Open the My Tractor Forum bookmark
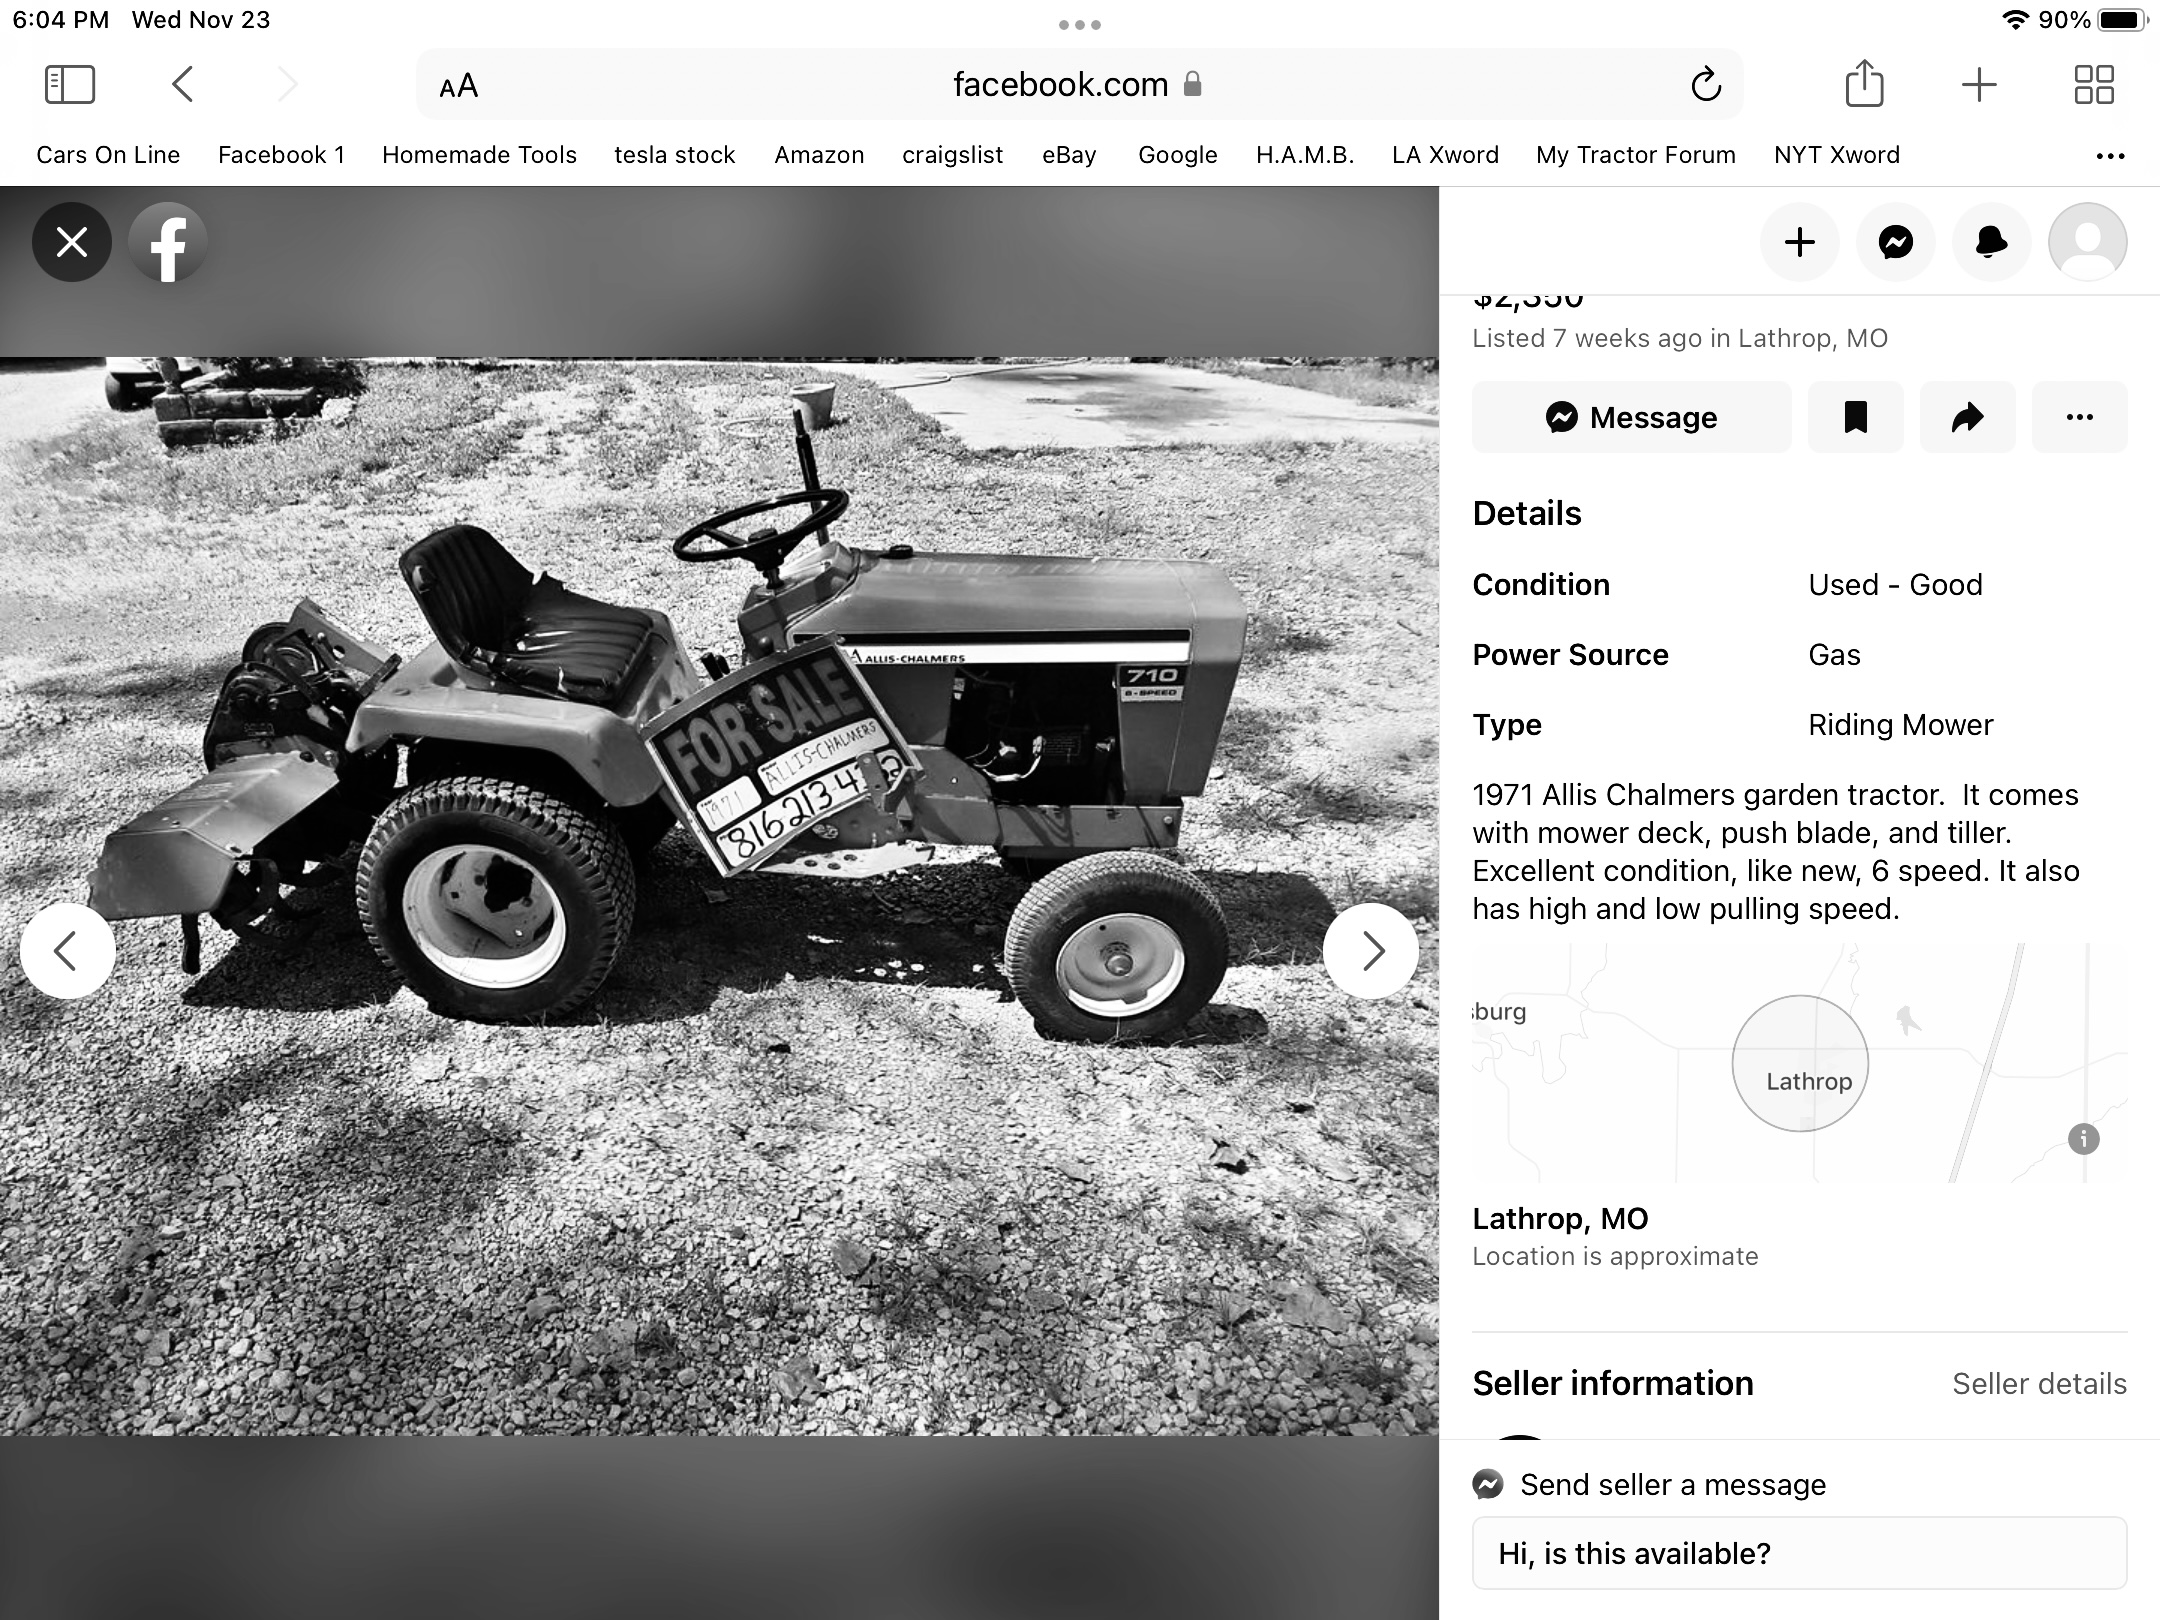2160x1620 pixels. pos(1636,155)
